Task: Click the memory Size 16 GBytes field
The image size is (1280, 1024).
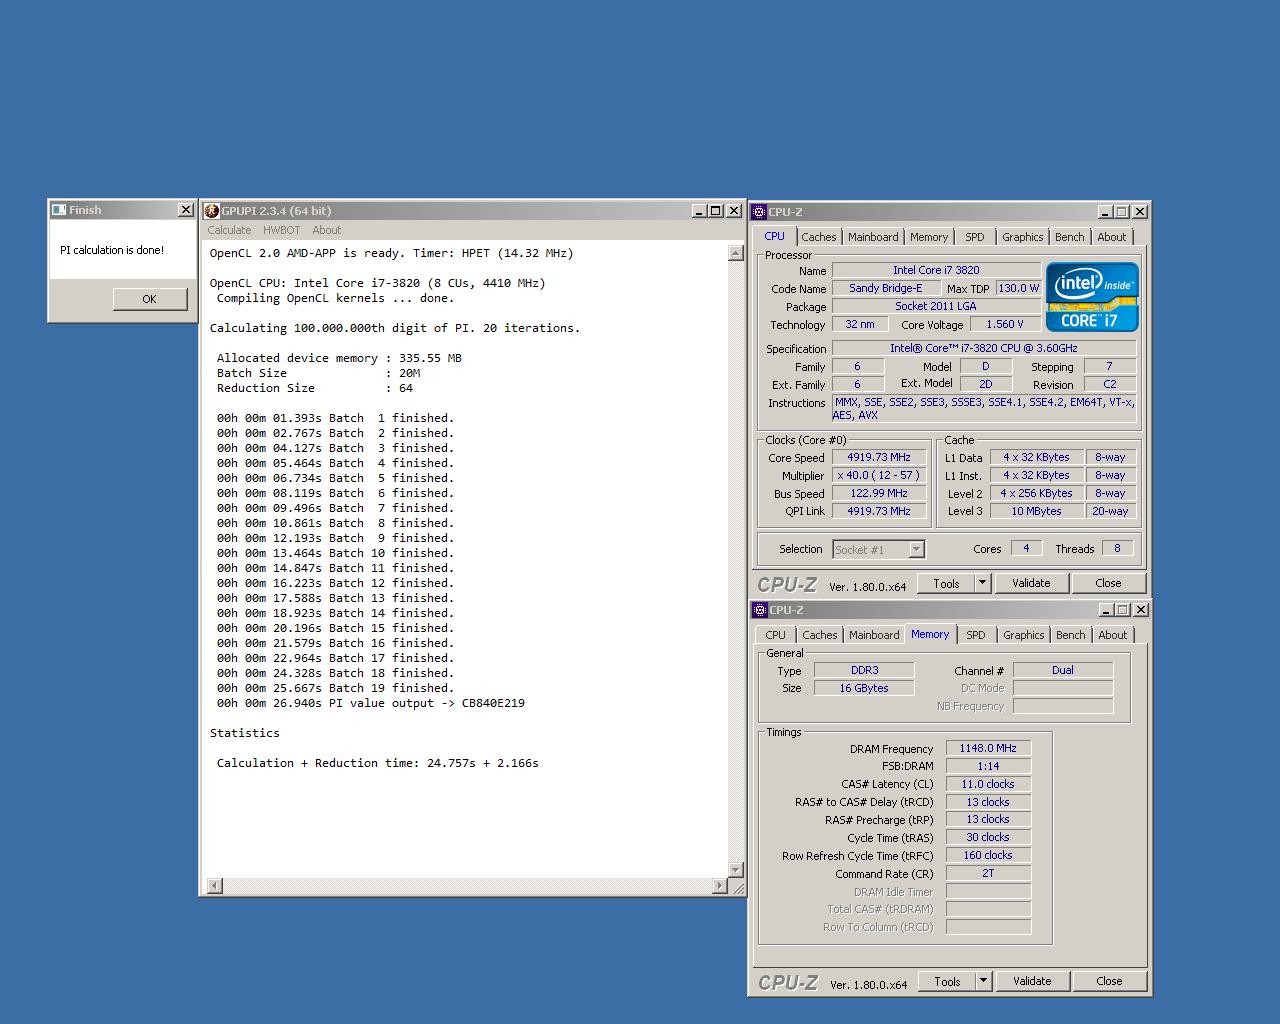Action: [864, 688]
